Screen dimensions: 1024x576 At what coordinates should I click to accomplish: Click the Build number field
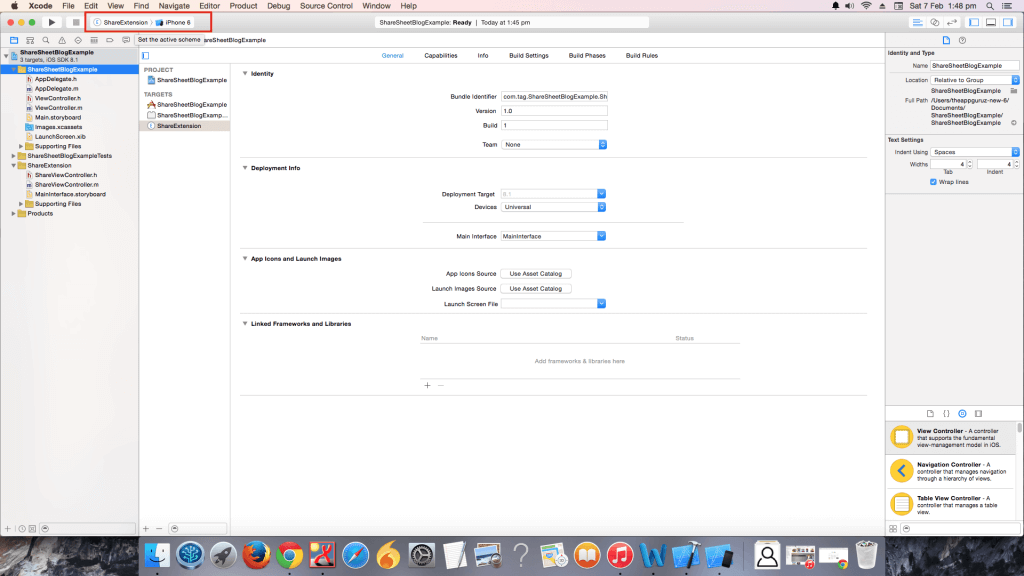tap(554, 125)
